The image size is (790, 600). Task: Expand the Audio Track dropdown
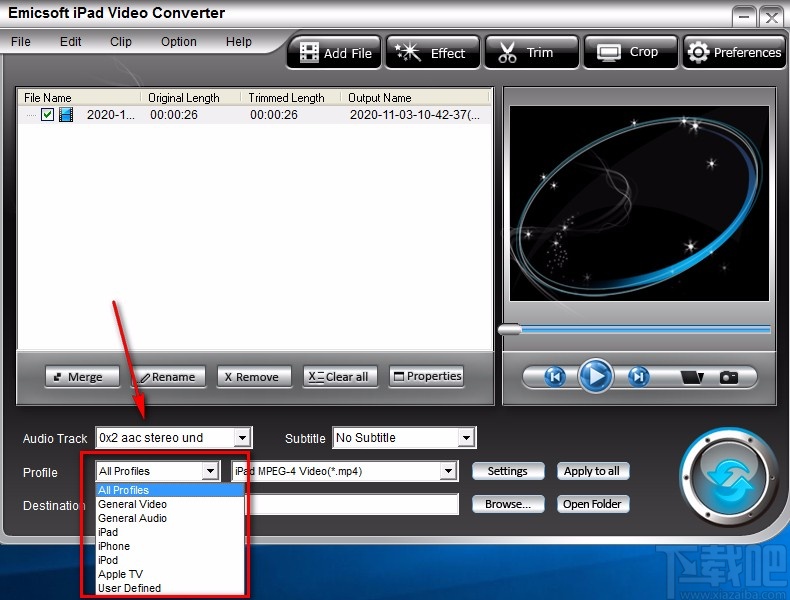pos(242,438)
